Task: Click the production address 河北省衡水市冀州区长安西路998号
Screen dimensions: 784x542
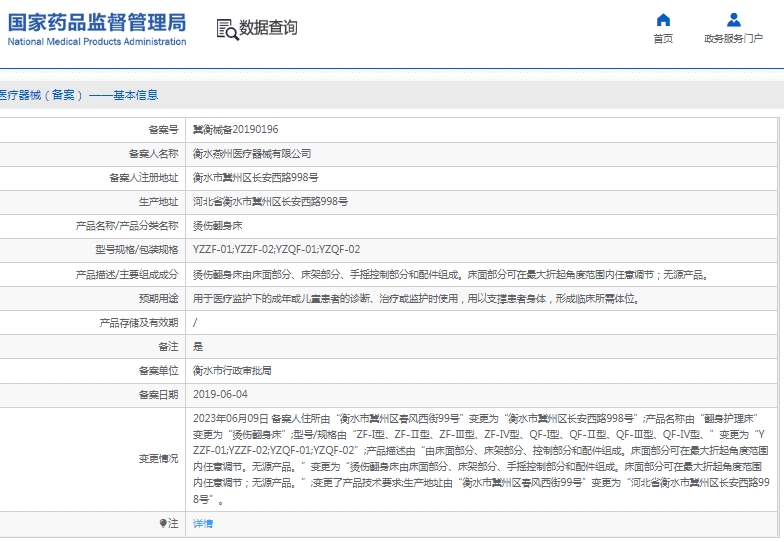Action: pos(270,202)
